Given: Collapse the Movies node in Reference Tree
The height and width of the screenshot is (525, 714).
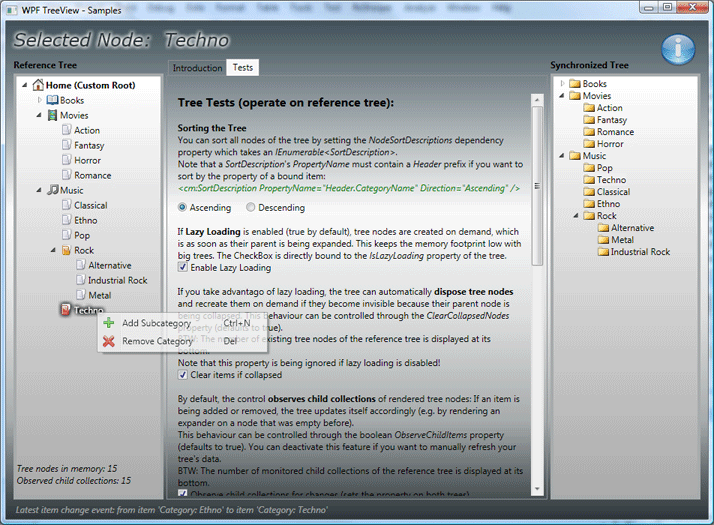Looking at the screenshot, I should click(39, 115).
